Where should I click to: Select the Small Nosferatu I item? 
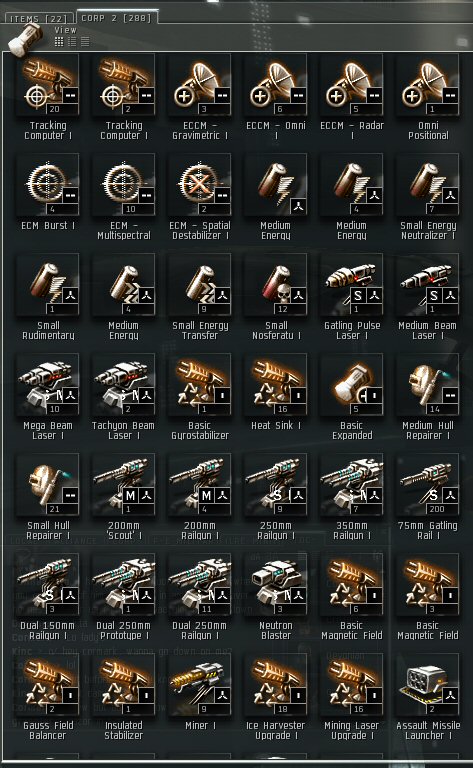[x=276, y=285]
